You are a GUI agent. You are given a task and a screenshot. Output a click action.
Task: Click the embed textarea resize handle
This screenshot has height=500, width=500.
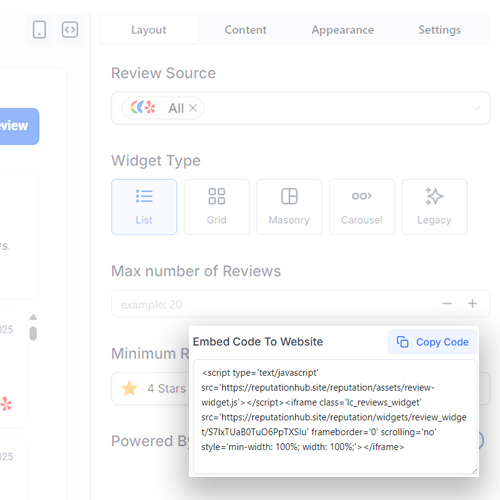point(474,471)
